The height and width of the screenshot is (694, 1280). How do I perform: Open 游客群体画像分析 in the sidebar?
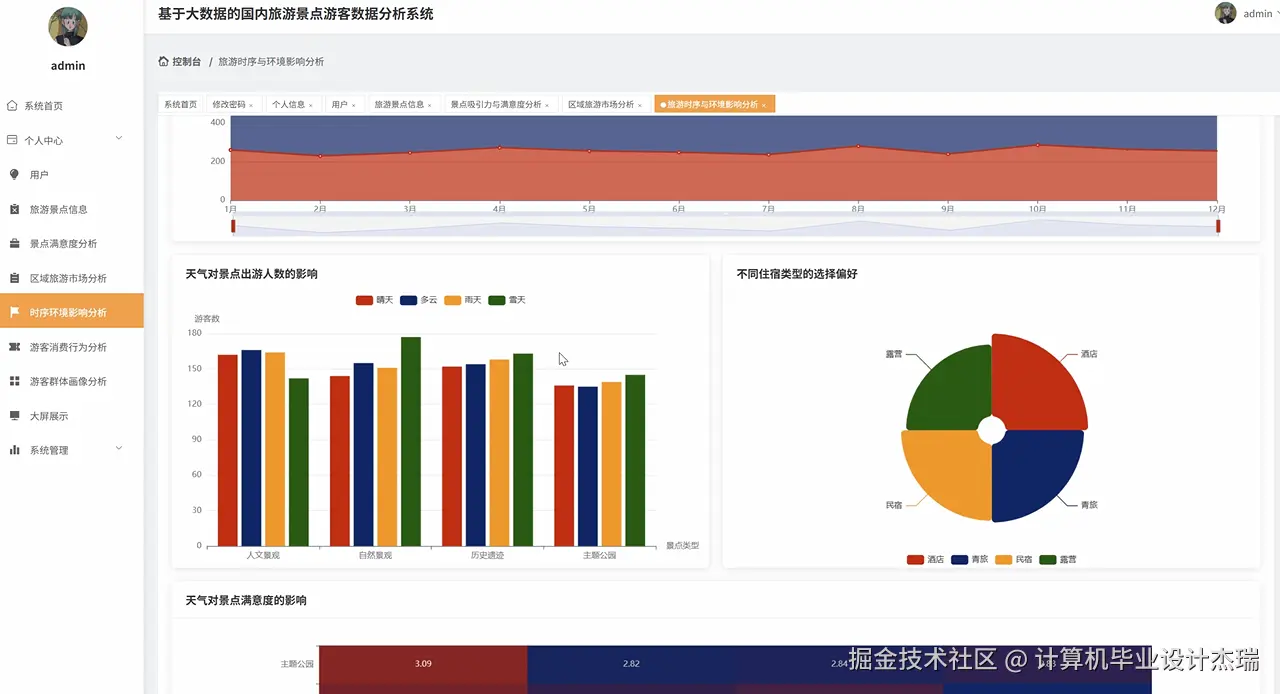(72, 381)
